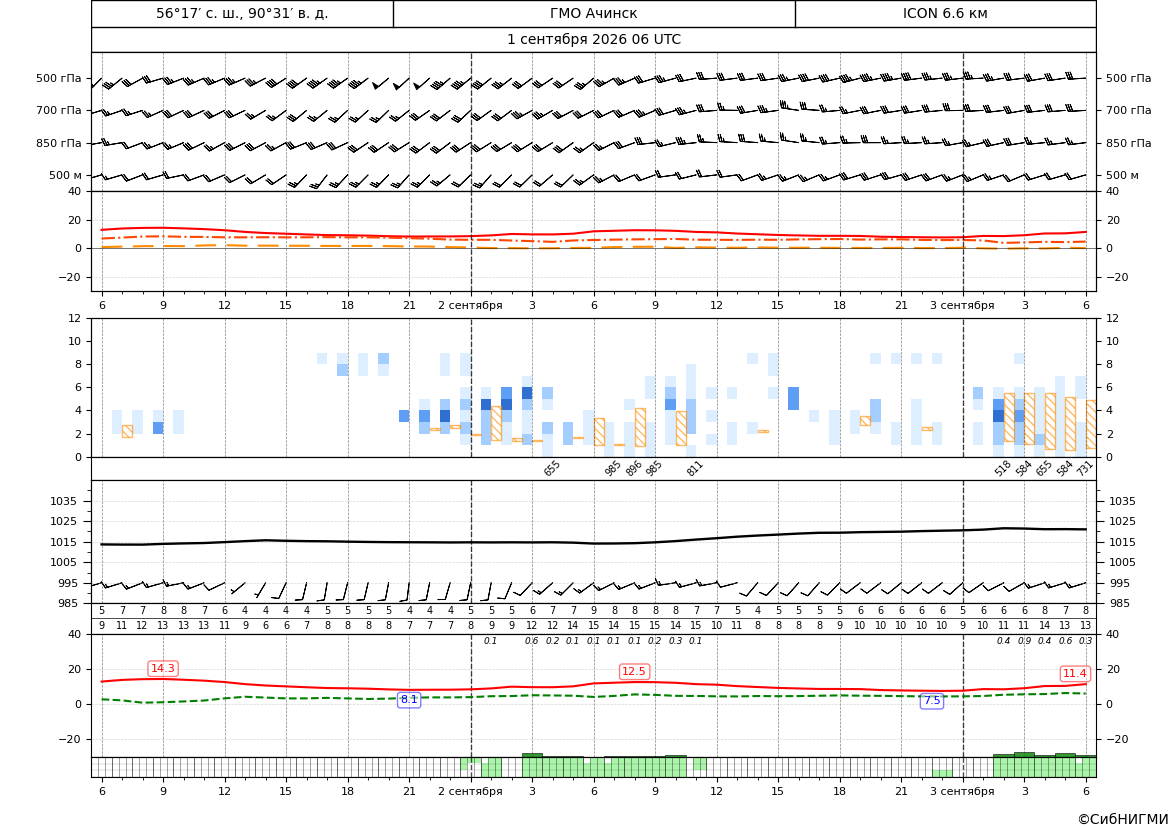Click the ©СибНИГМИ copyright text

point(1122,819)
